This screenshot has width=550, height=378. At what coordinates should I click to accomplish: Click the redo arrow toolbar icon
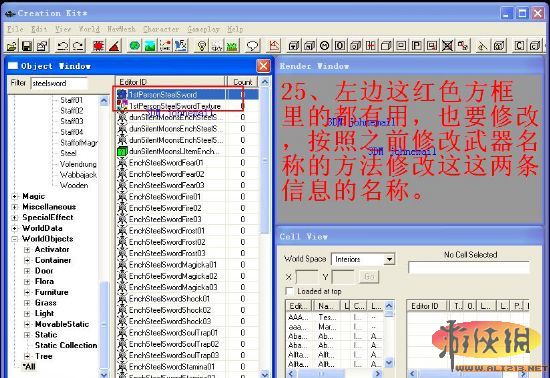[78, 46]
